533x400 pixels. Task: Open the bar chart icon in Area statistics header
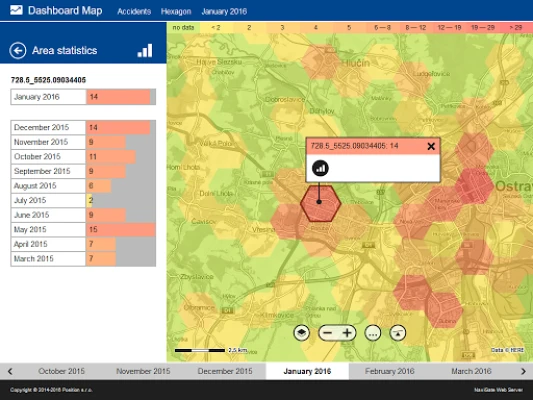click(145, 51)
